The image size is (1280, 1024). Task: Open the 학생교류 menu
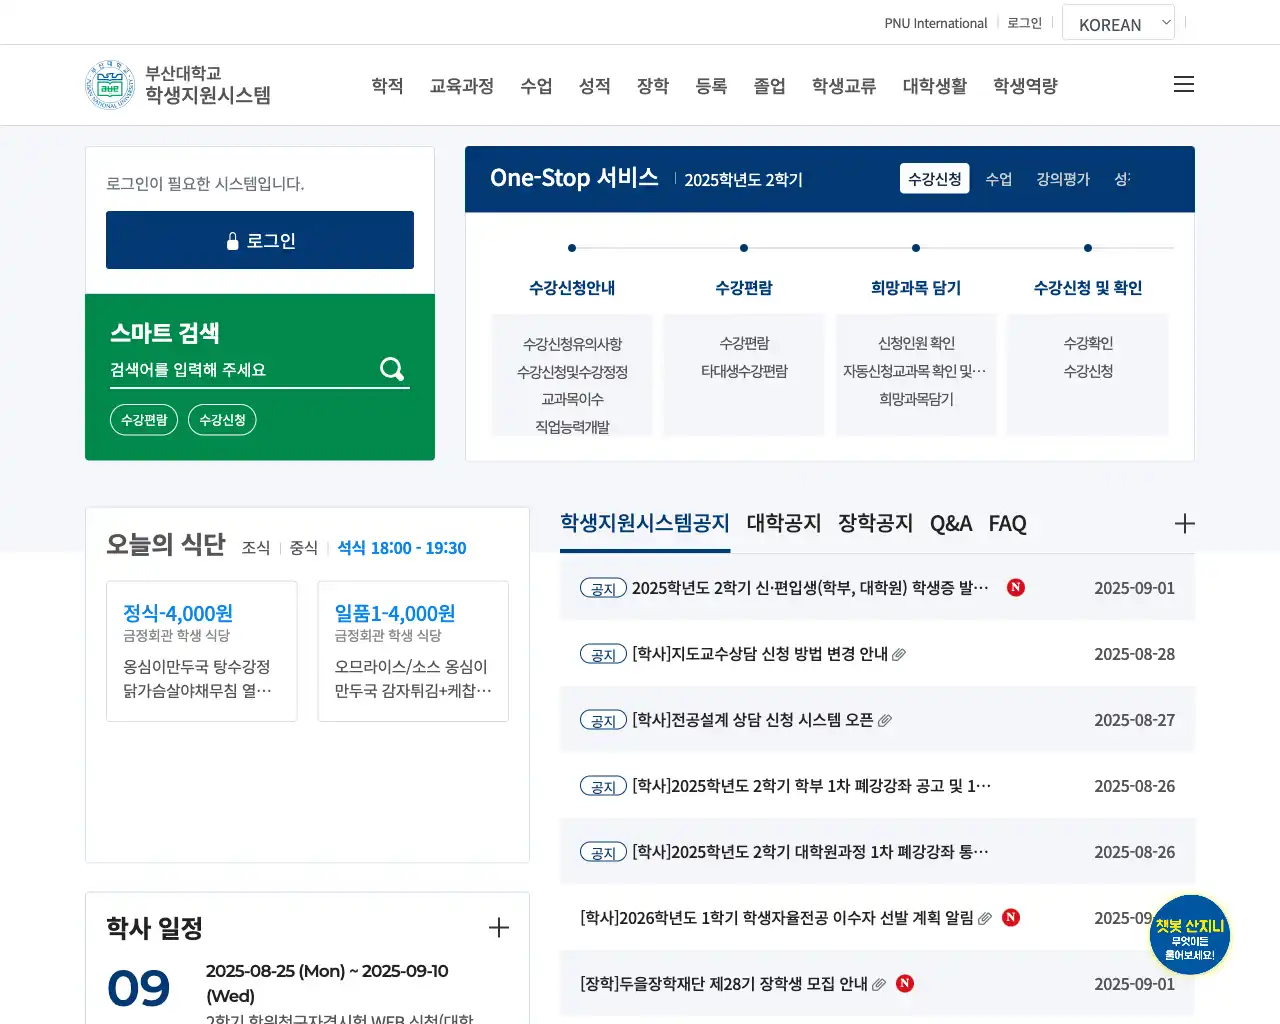click(x=844, y=86)
